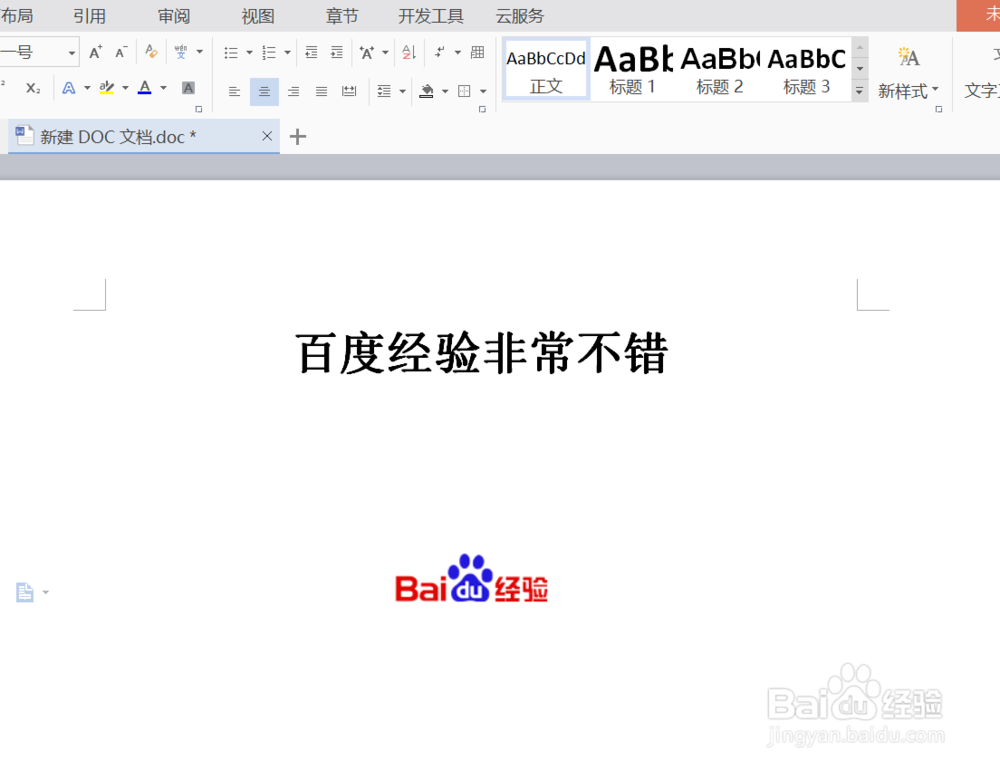Screen dimensions: 1000x770
Task: Open styles group dialog launcher
Action: click(x=939, y=109)
